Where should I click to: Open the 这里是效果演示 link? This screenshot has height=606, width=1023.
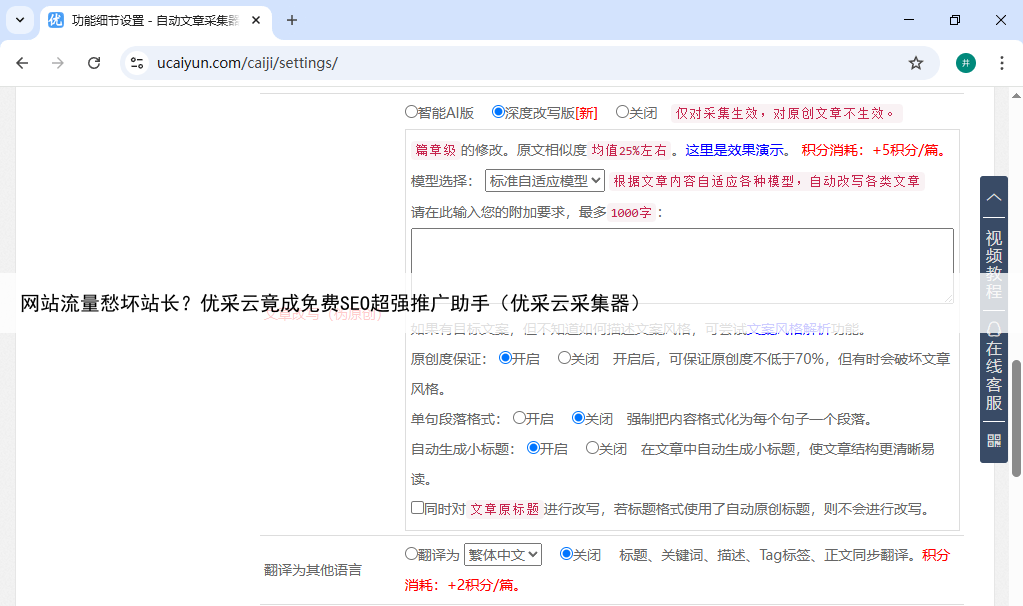[x=734, y=151]
